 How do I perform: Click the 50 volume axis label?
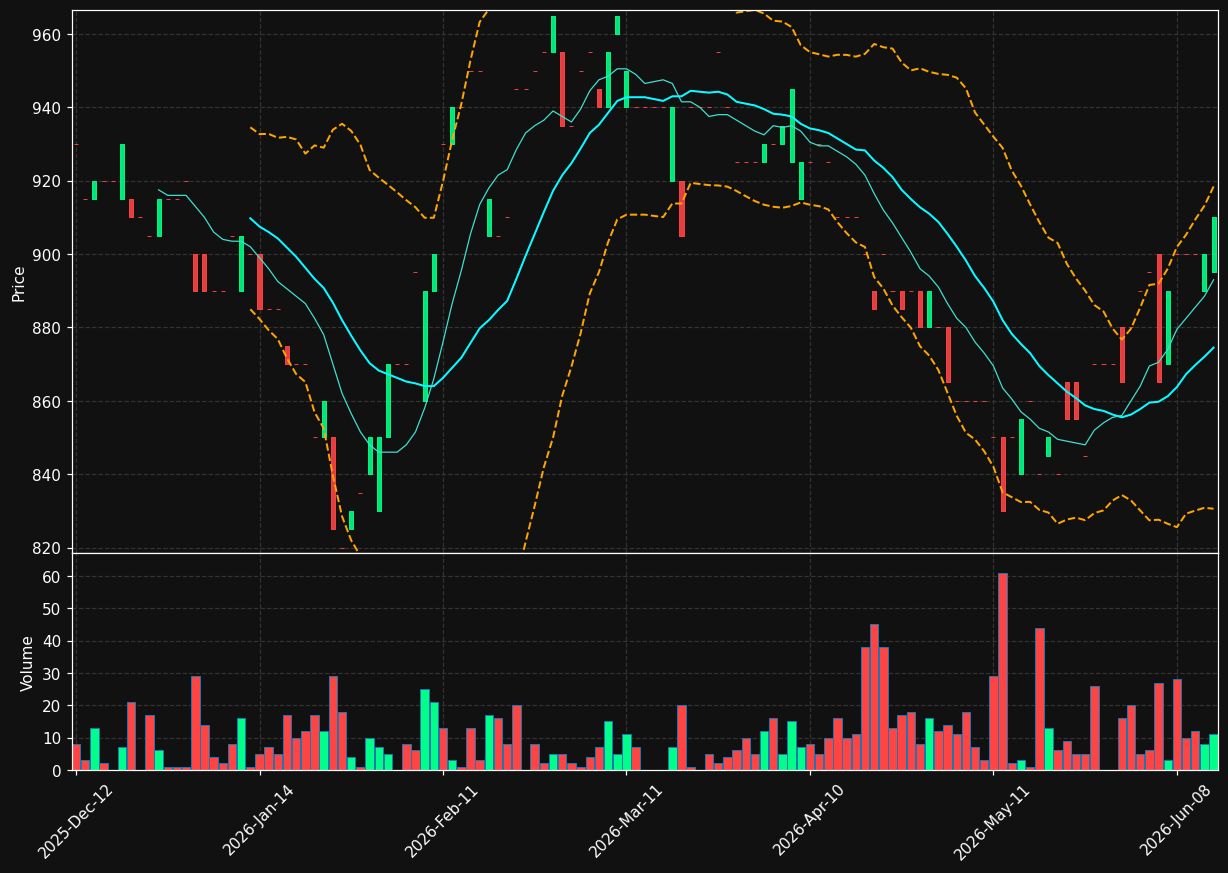click(53, 609)
